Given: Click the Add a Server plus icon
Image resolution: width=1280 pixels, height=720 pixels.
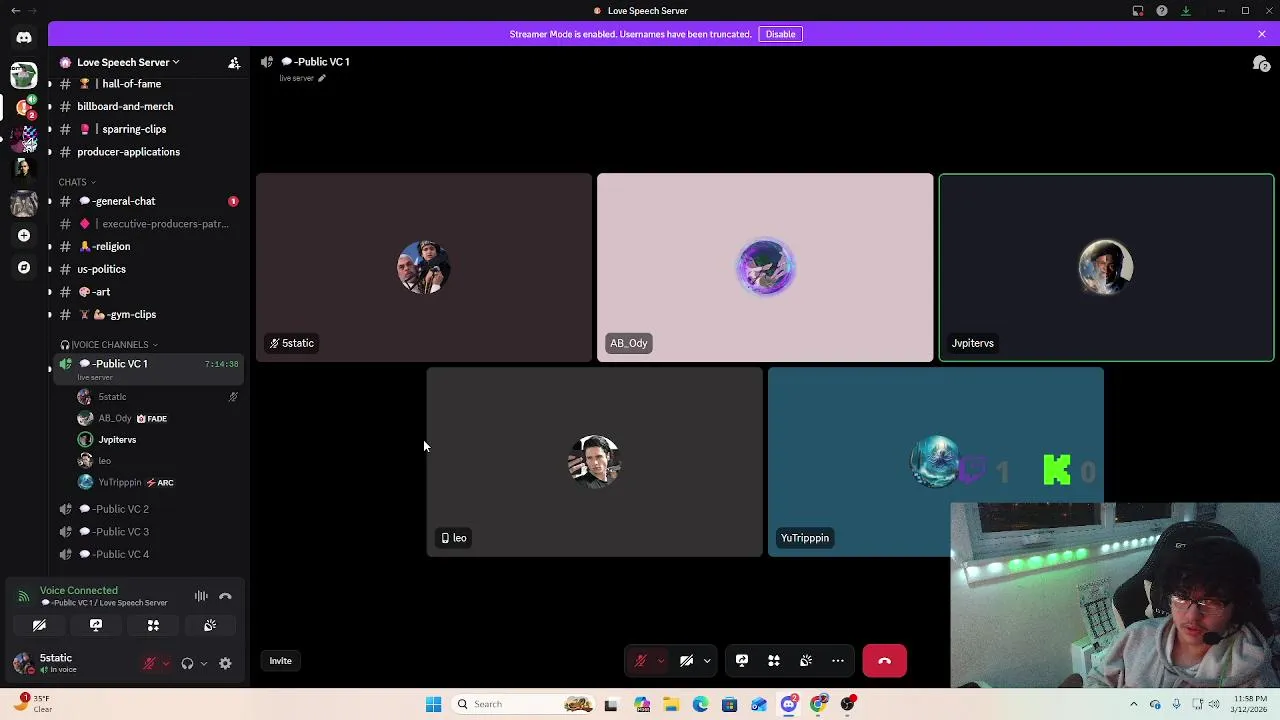Looking at the screenshot, I should [24, 235].
